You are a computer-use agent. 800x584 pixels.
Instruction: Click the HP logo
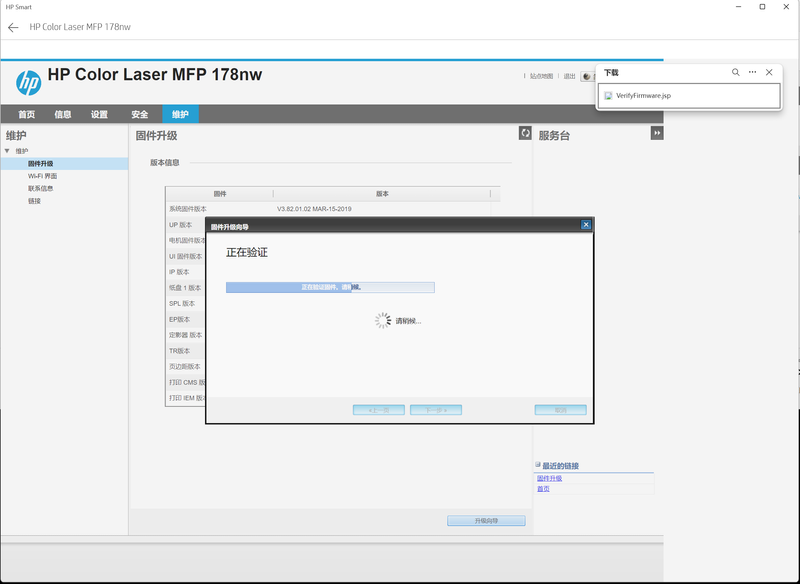point(29,83)
